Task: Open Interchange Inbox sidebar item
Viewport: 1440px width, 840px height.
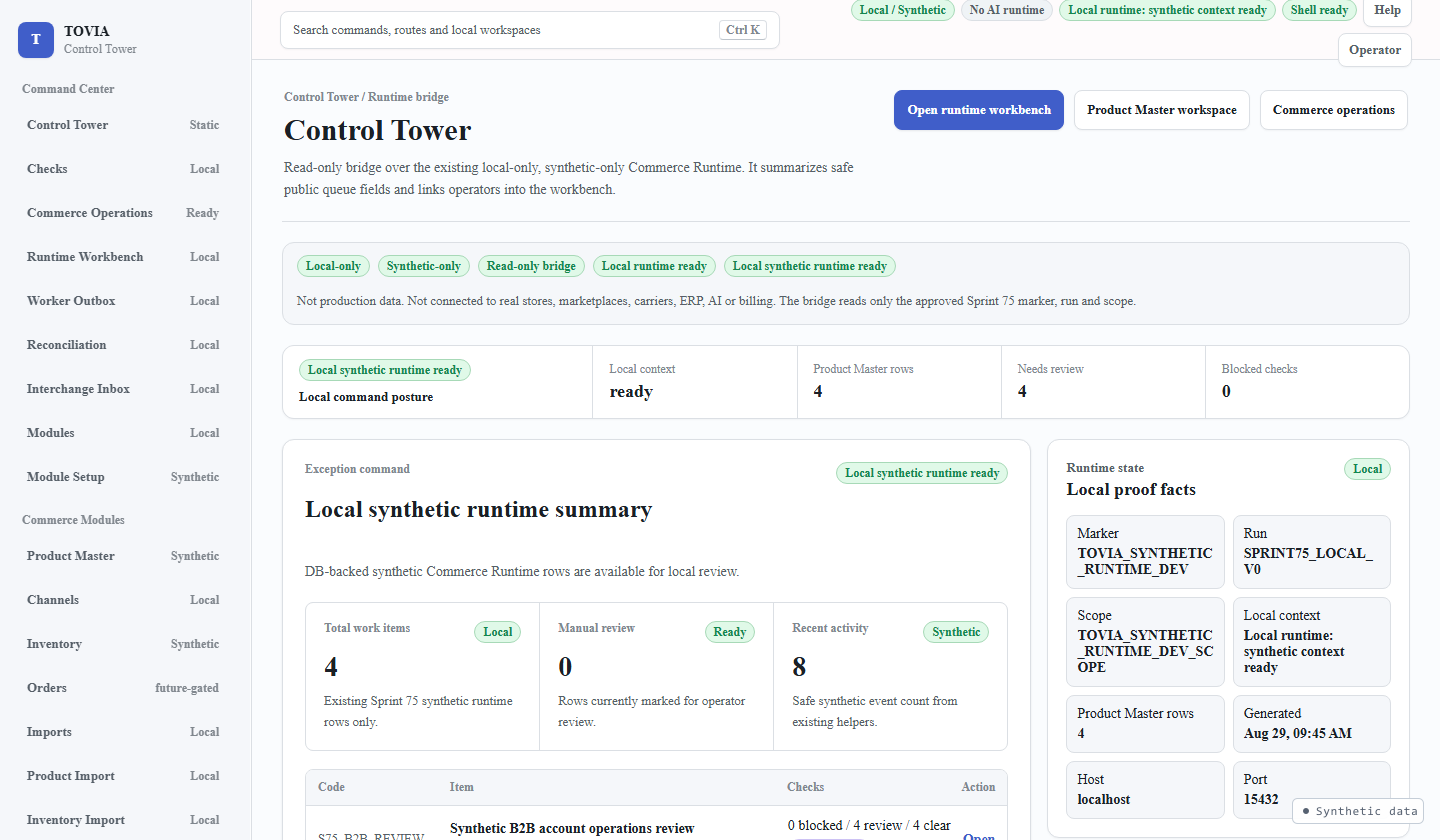Action: tap(123, 389)
